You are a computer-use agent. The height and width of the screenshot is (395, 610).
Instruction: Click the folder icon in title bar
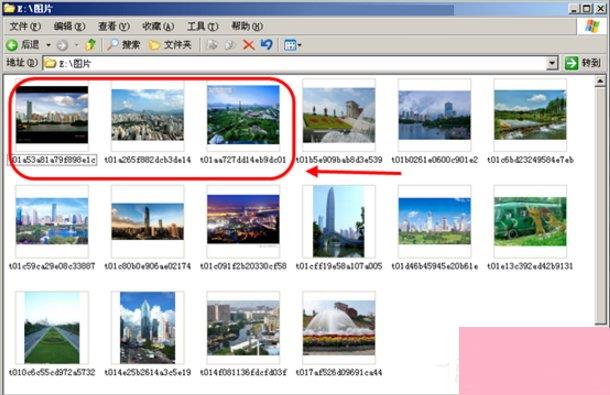pyautogui.click(x=9, y=8)
